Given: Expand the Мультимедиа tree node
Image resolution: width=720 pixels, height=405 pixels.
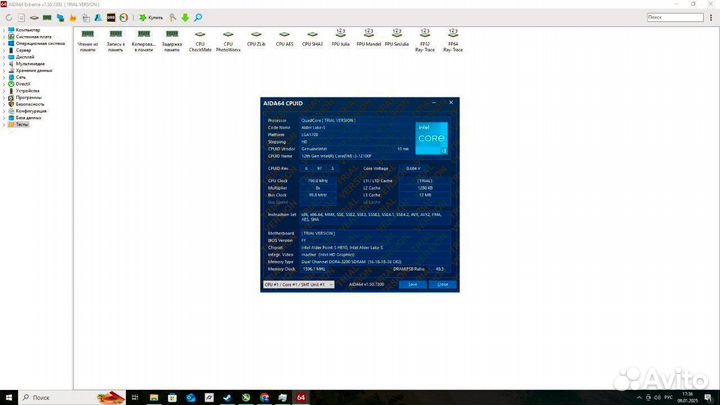Looking at the screenshot, I should point(4,64).
